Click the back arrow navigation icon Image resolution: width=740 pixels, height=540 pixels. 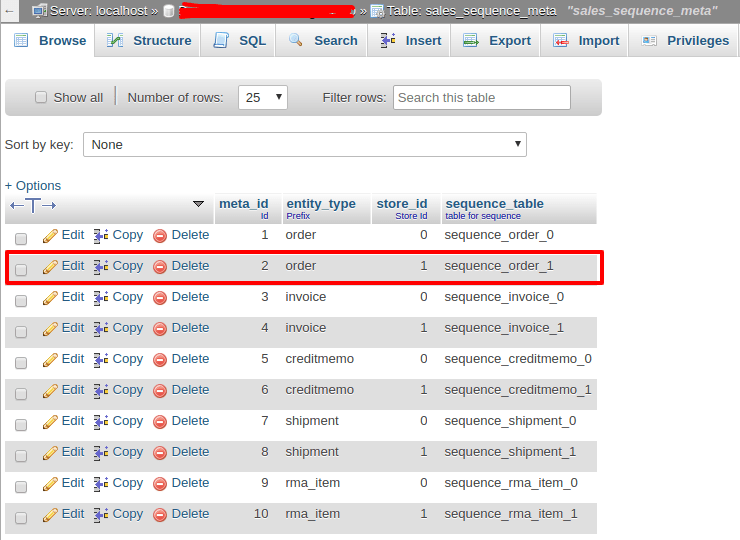(9, 10)
